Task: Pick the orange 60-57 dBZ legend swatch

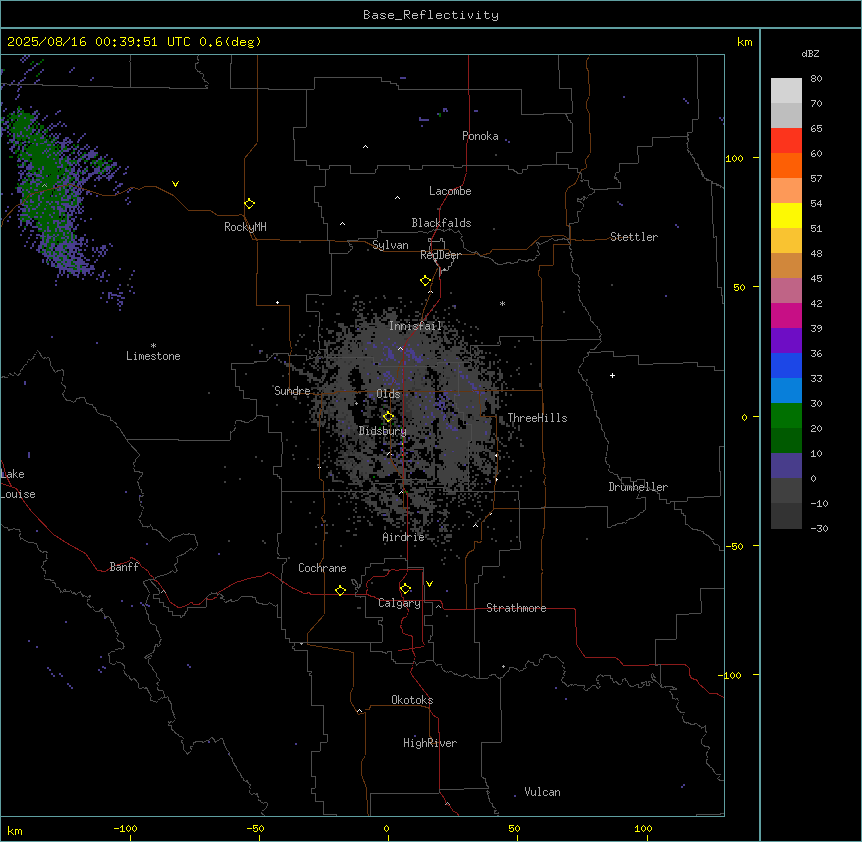Action: [x=786, y=165]
